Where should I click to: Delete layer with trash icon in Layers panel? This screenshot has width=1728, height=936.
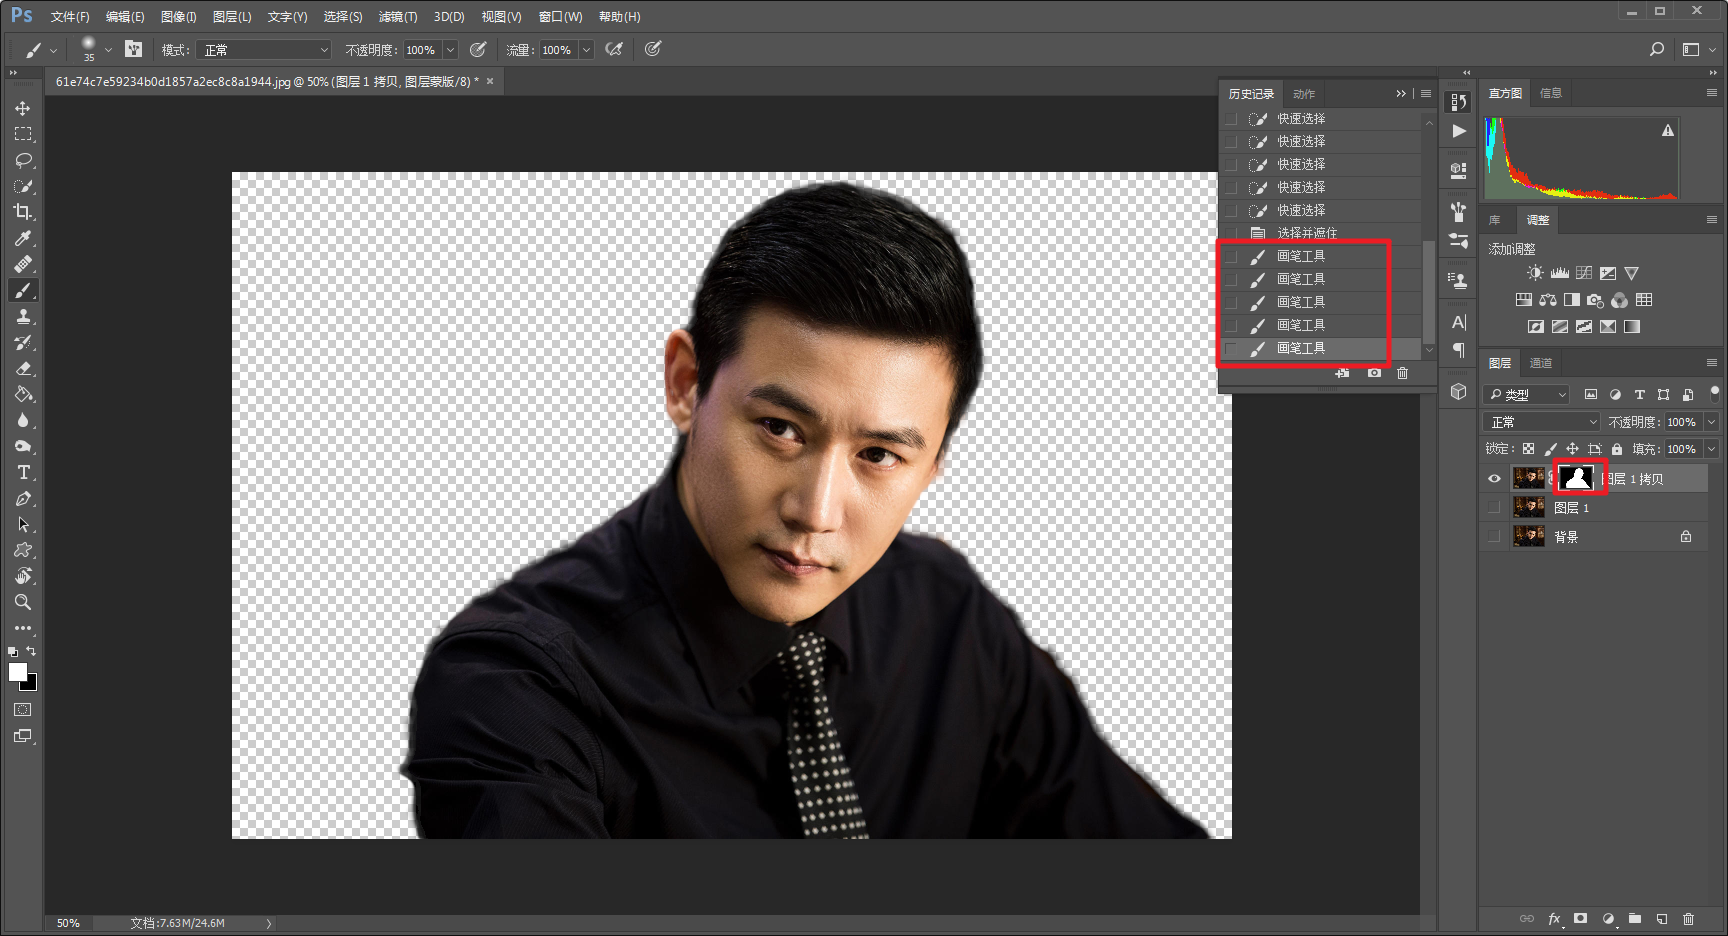1688,918
